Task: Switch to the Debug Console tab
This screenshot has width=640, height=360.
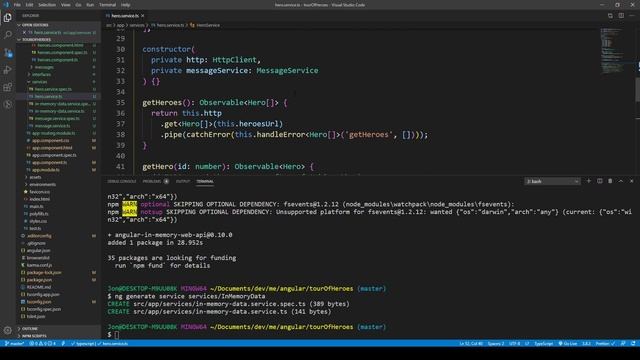Action: click(122, 181)
